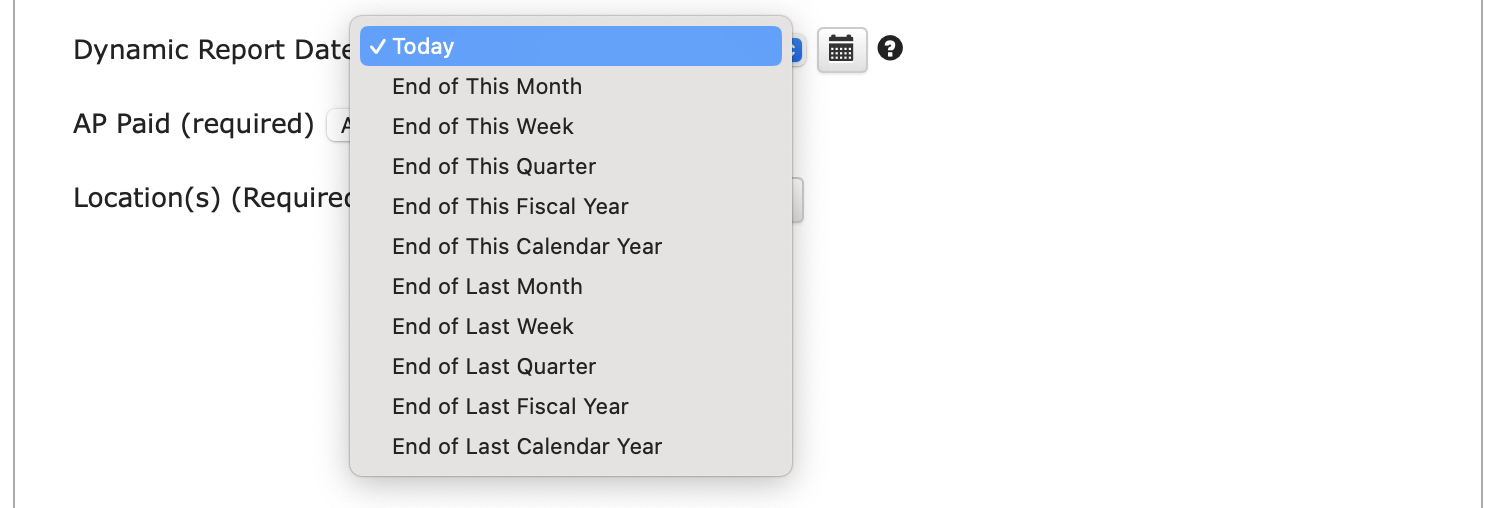Click the Location(s) (Required) label
The height and width of the screenshot is (508, 1502).
212,198
